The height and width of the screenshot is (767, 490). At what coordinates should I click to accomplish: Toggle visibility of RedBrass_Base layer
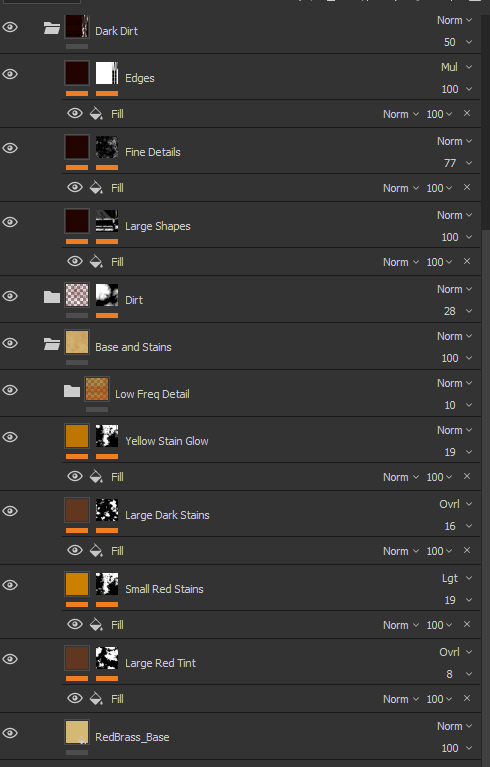[10, 733]
